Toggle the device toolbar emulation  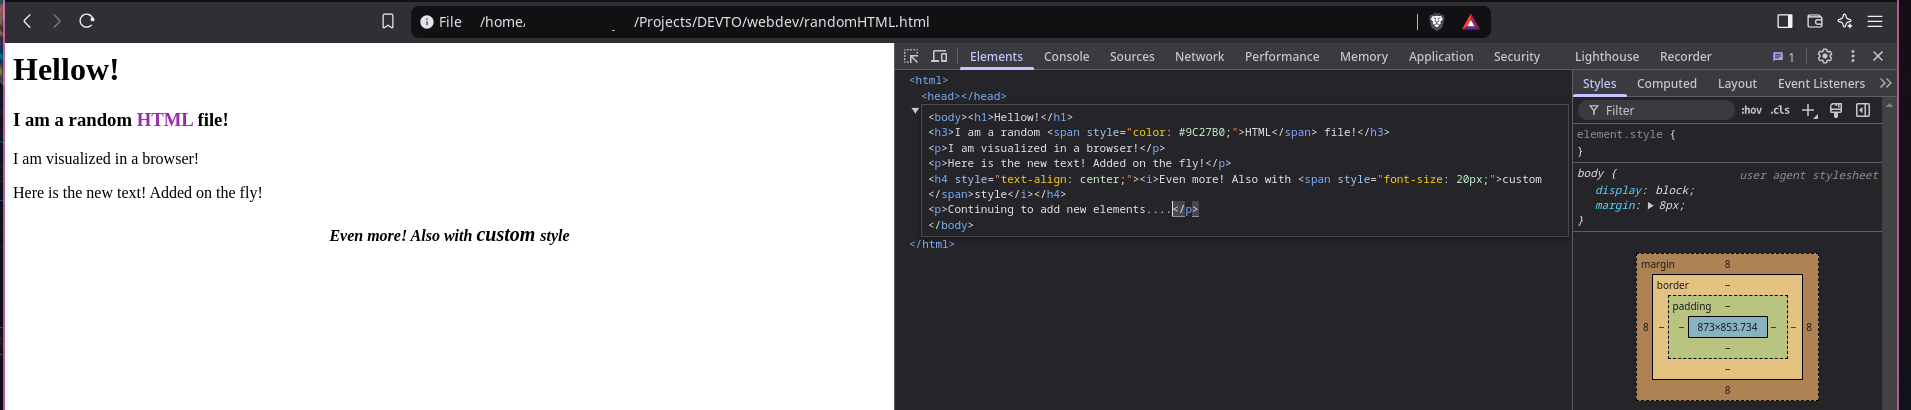[x=939, y=56]
